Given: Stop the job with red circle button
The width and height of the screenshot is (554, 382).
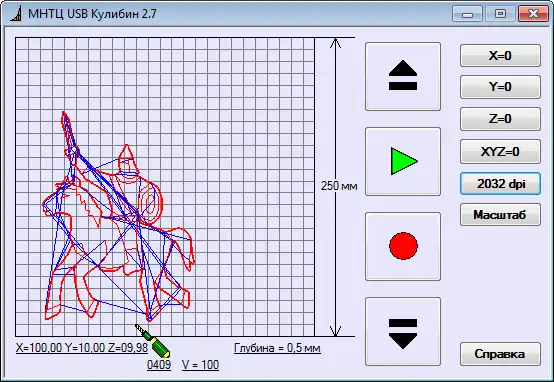Looking at the screenshot, I should (x=403, y=246).
